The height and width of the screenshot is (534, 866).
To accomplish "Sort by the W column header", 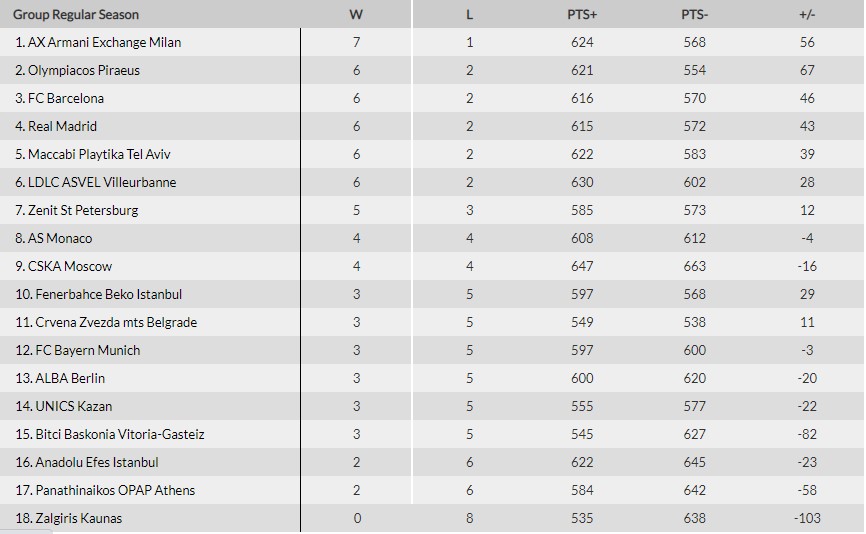I will tap(356, 15).
